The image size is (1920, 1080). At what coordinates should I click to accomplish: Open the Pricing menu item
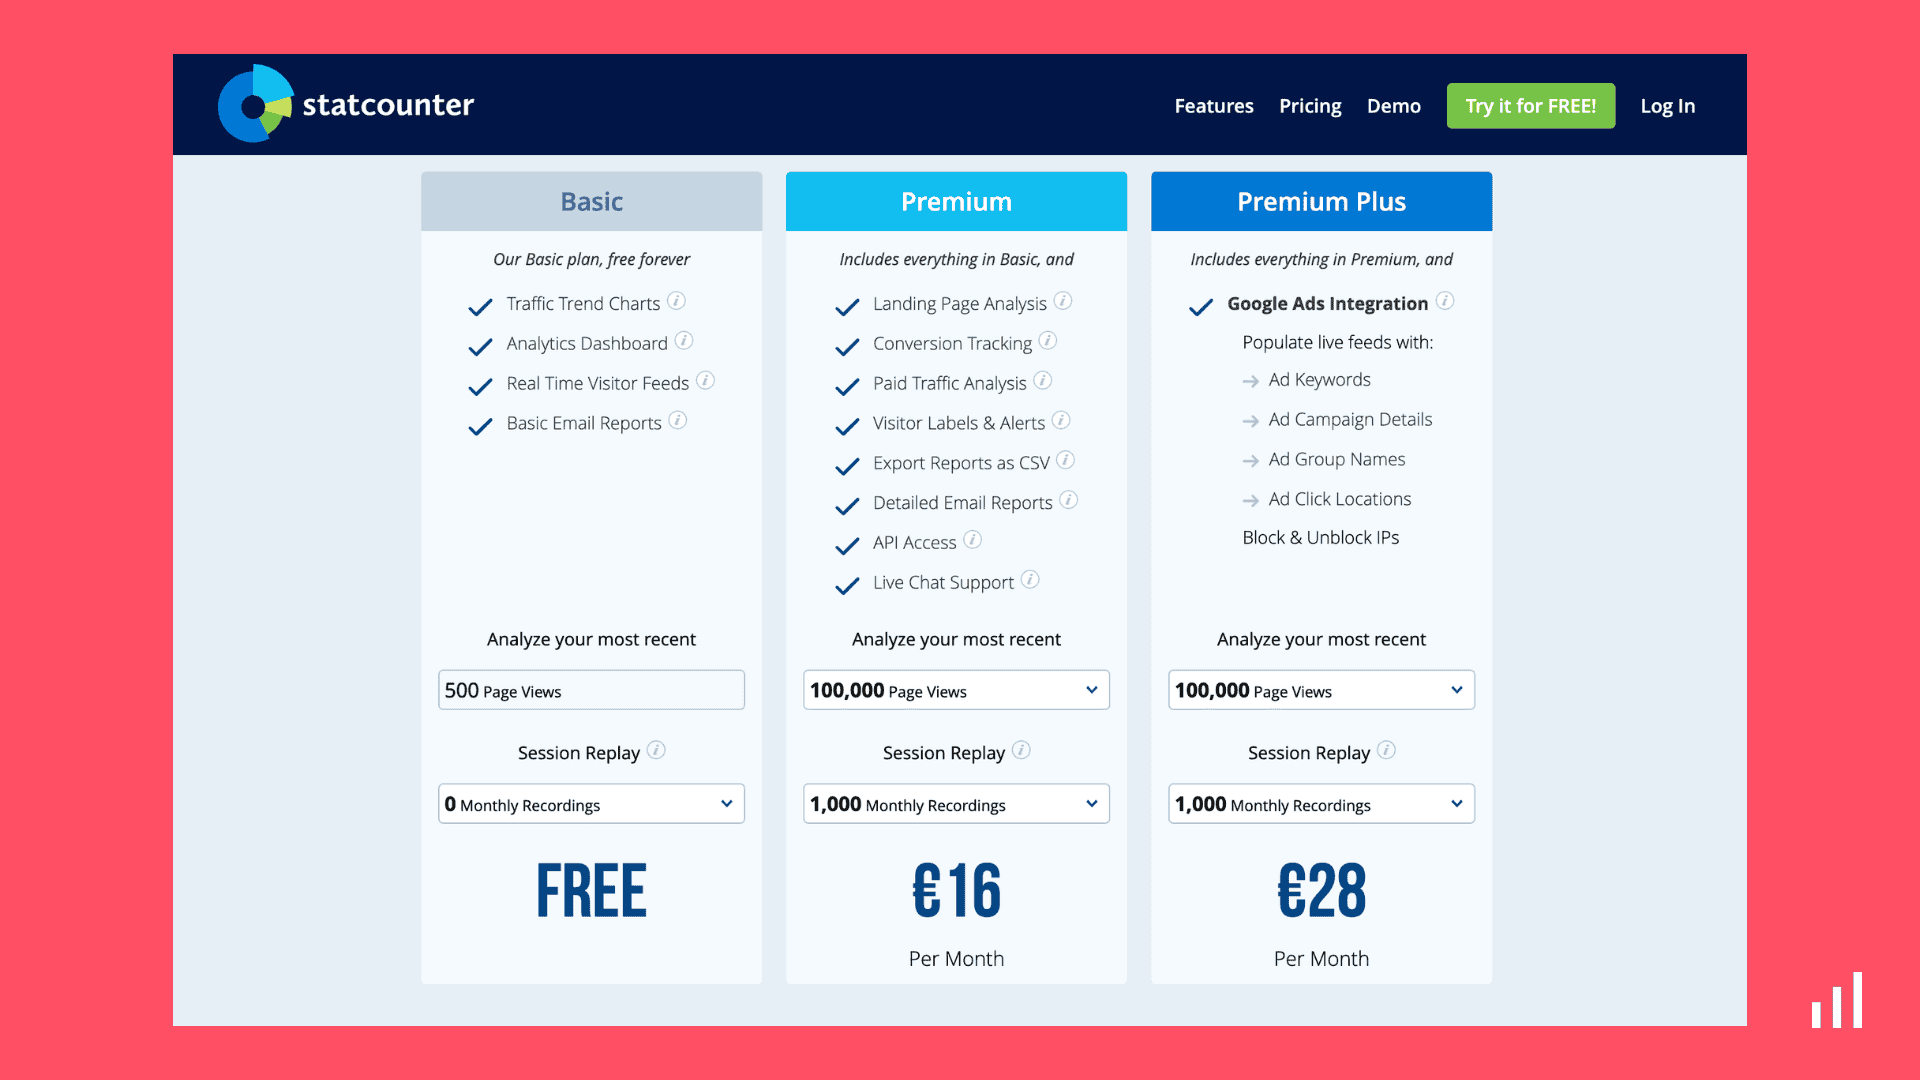(1309, 105)
